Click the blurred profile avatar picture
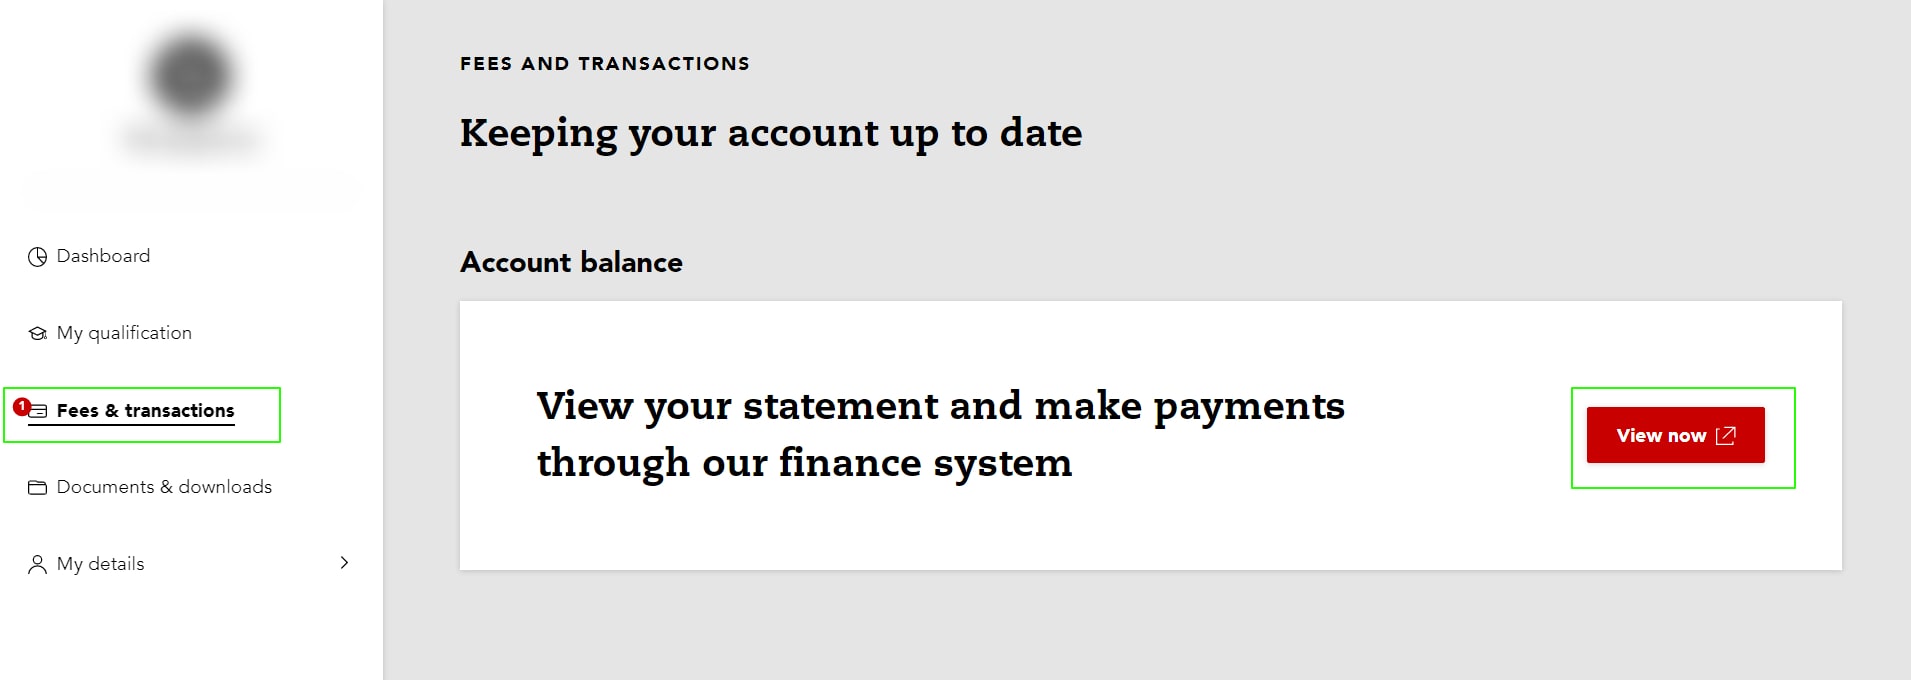 [191, 75]
